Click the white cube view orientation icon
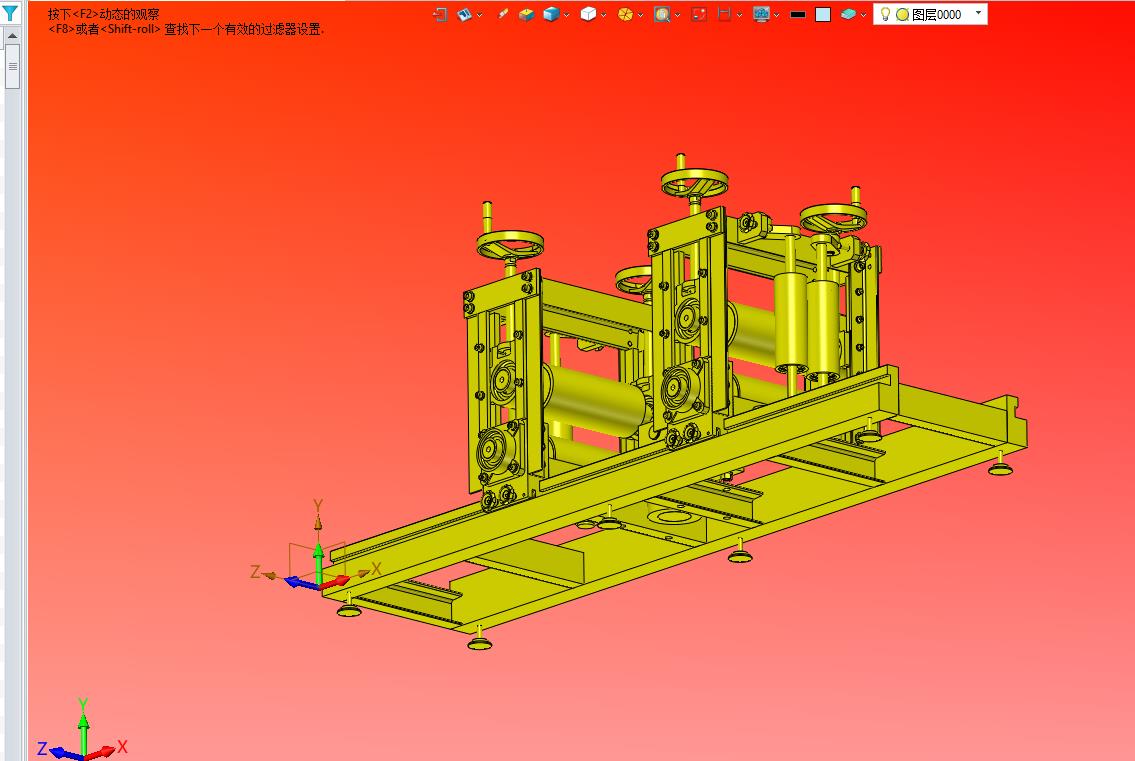Image resolution: width=1135 pixels, height=761 pixels. (588, 14)
